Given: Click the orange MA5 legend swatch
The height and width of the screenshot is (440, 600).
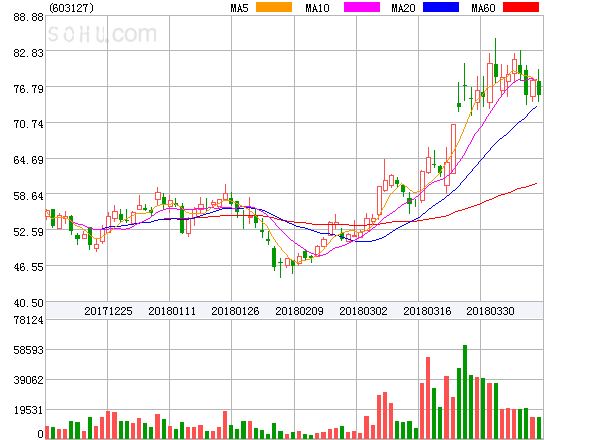Looking at the screenshot, I should click(274, 7).
